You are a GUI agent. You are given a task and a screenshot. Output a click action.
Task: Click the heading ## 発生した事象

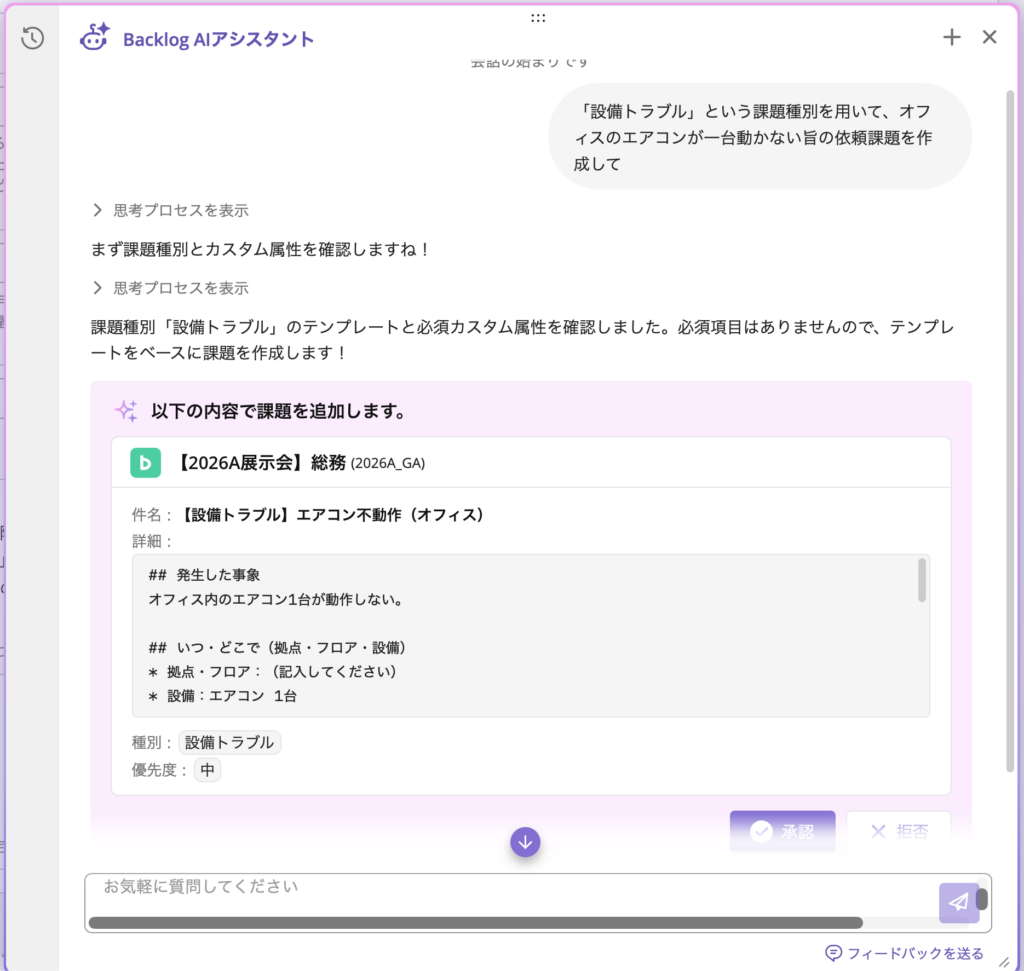204,575
